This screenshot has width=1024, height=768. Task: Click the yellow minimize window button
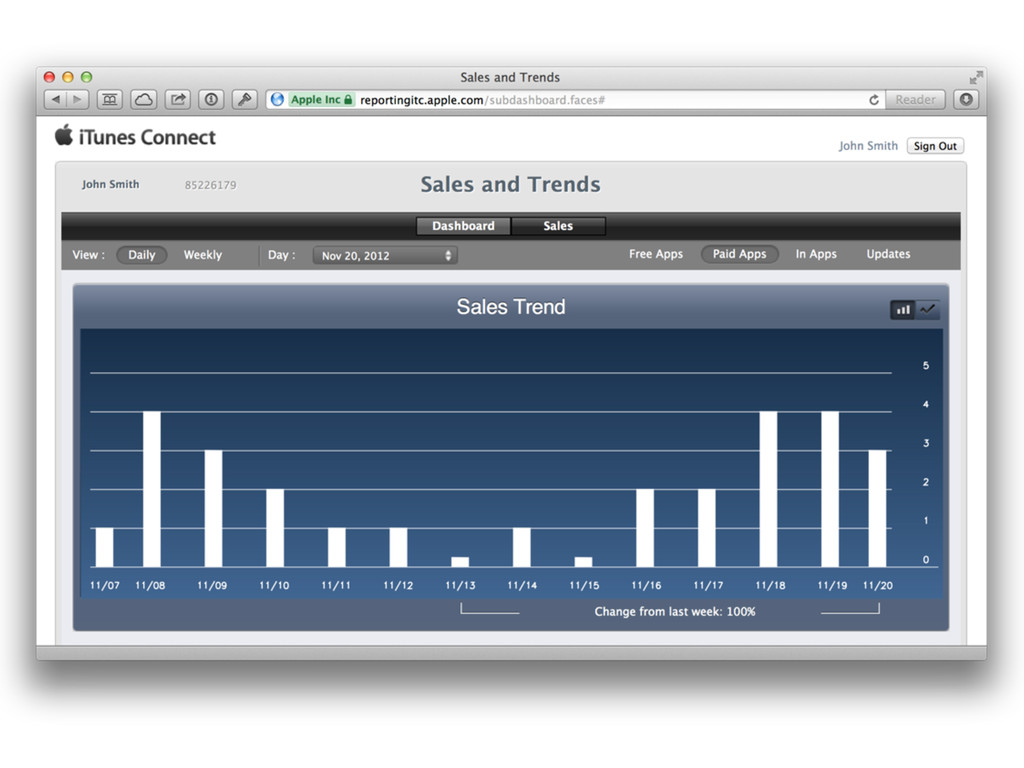(x=68, y=77)
